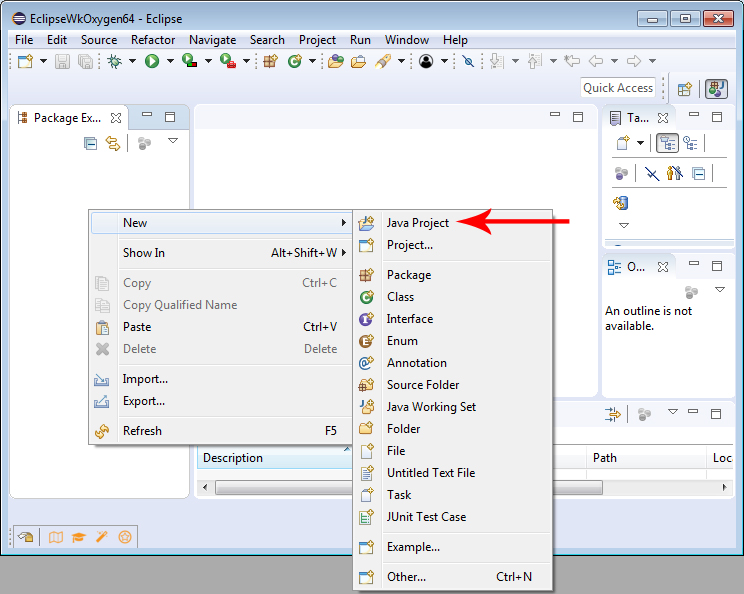Open Show In submenu
The image size is (744, 594).
coord(221,253)
